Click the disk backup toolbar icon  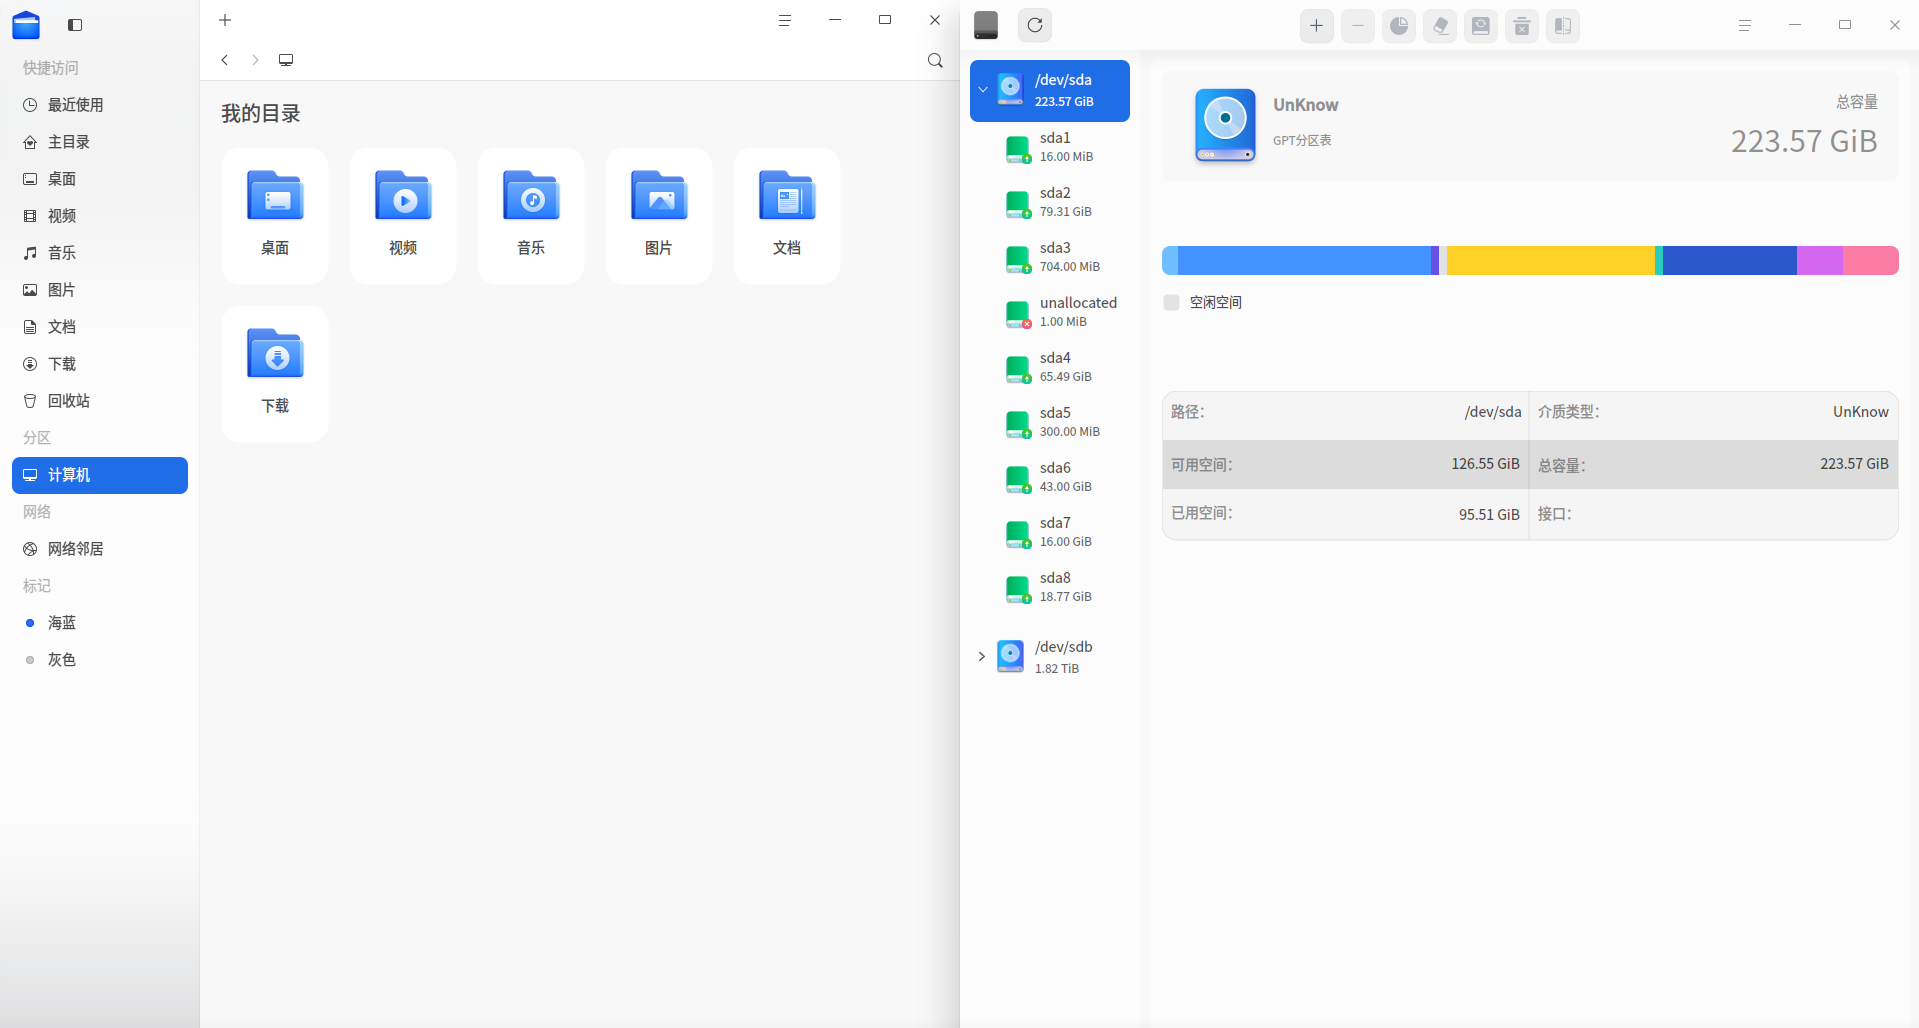pos(1480,26)
